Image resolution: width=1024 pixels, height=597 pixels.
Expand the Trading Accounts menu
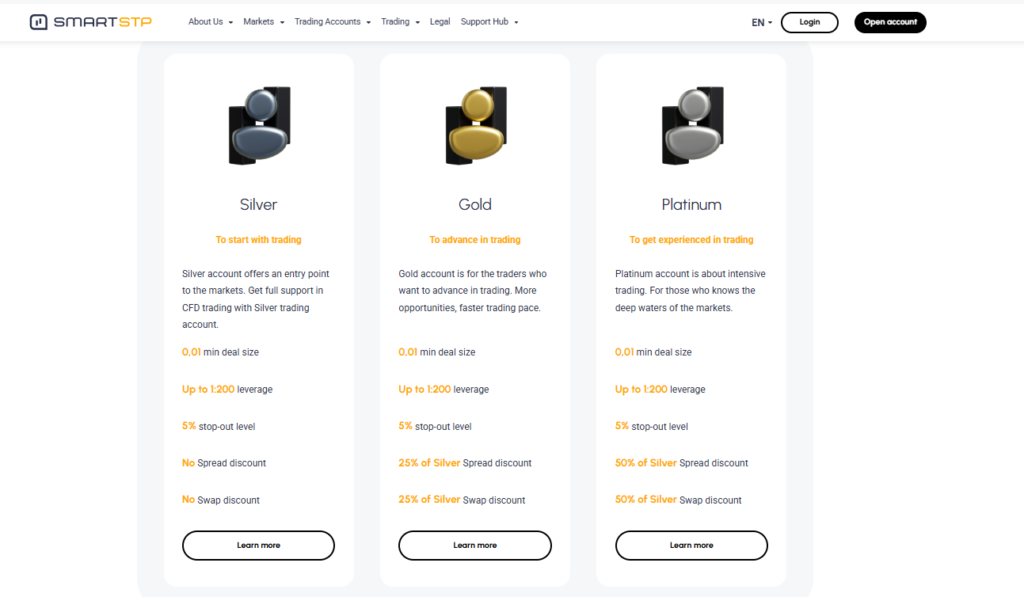[x=327, y=21]
